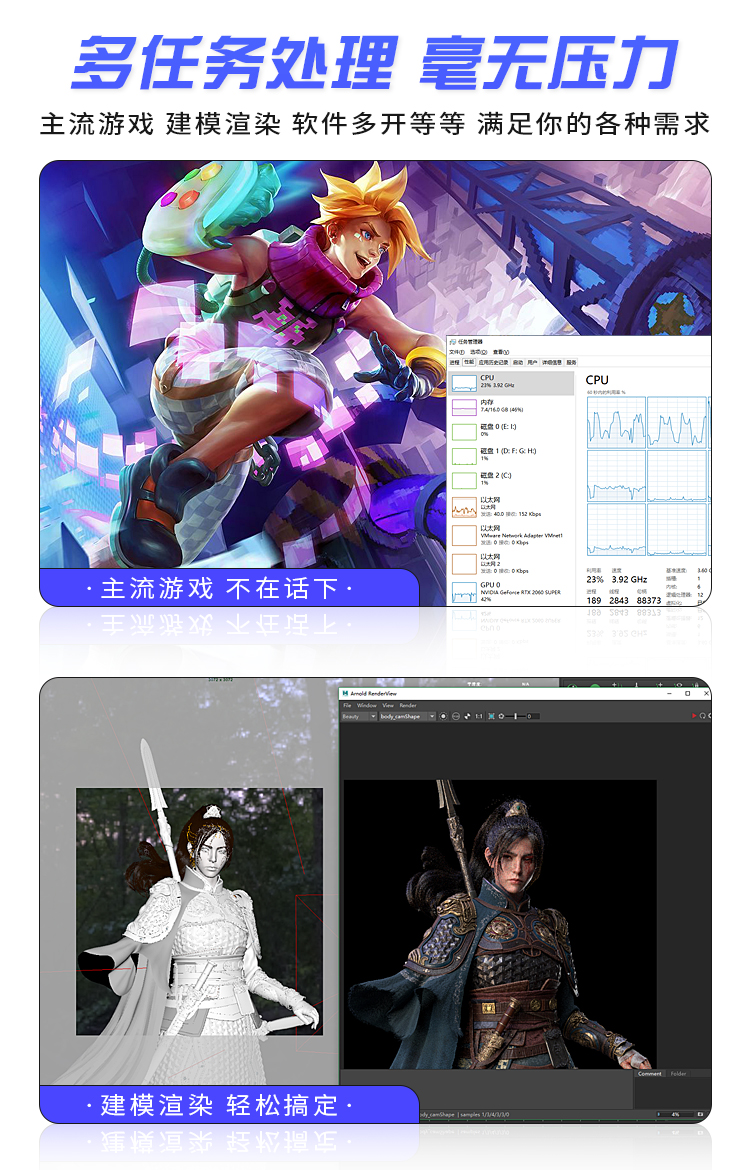Click the color wheel icon in RenderView toolbar
This screenshot has height=1170, width=750.
point(468,716)
